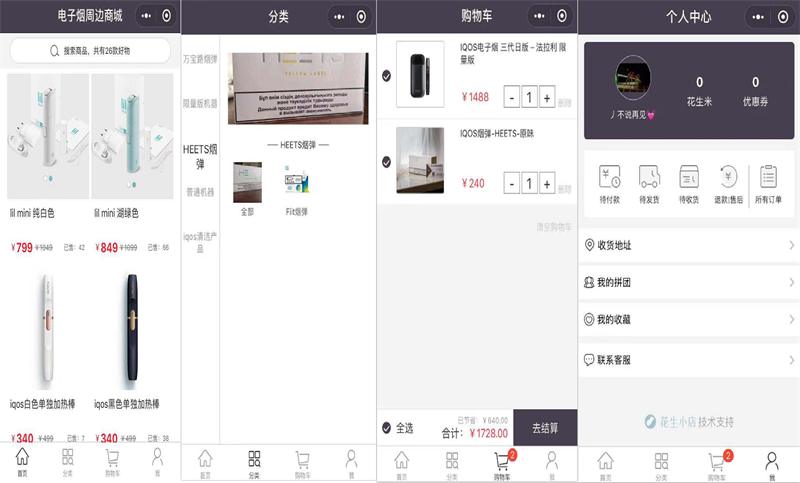Screen dimensions: 800x483
Task: Toggle checkbox for IQOS烟弹-HEETS-原味 item
Action: pos(387,160)
